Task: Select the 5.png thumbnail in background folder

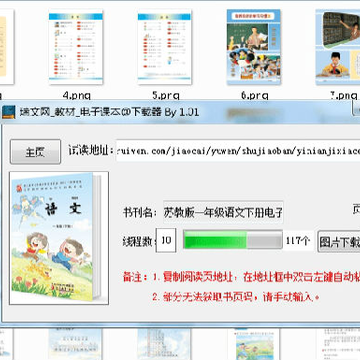Action: tap(165, 47)
